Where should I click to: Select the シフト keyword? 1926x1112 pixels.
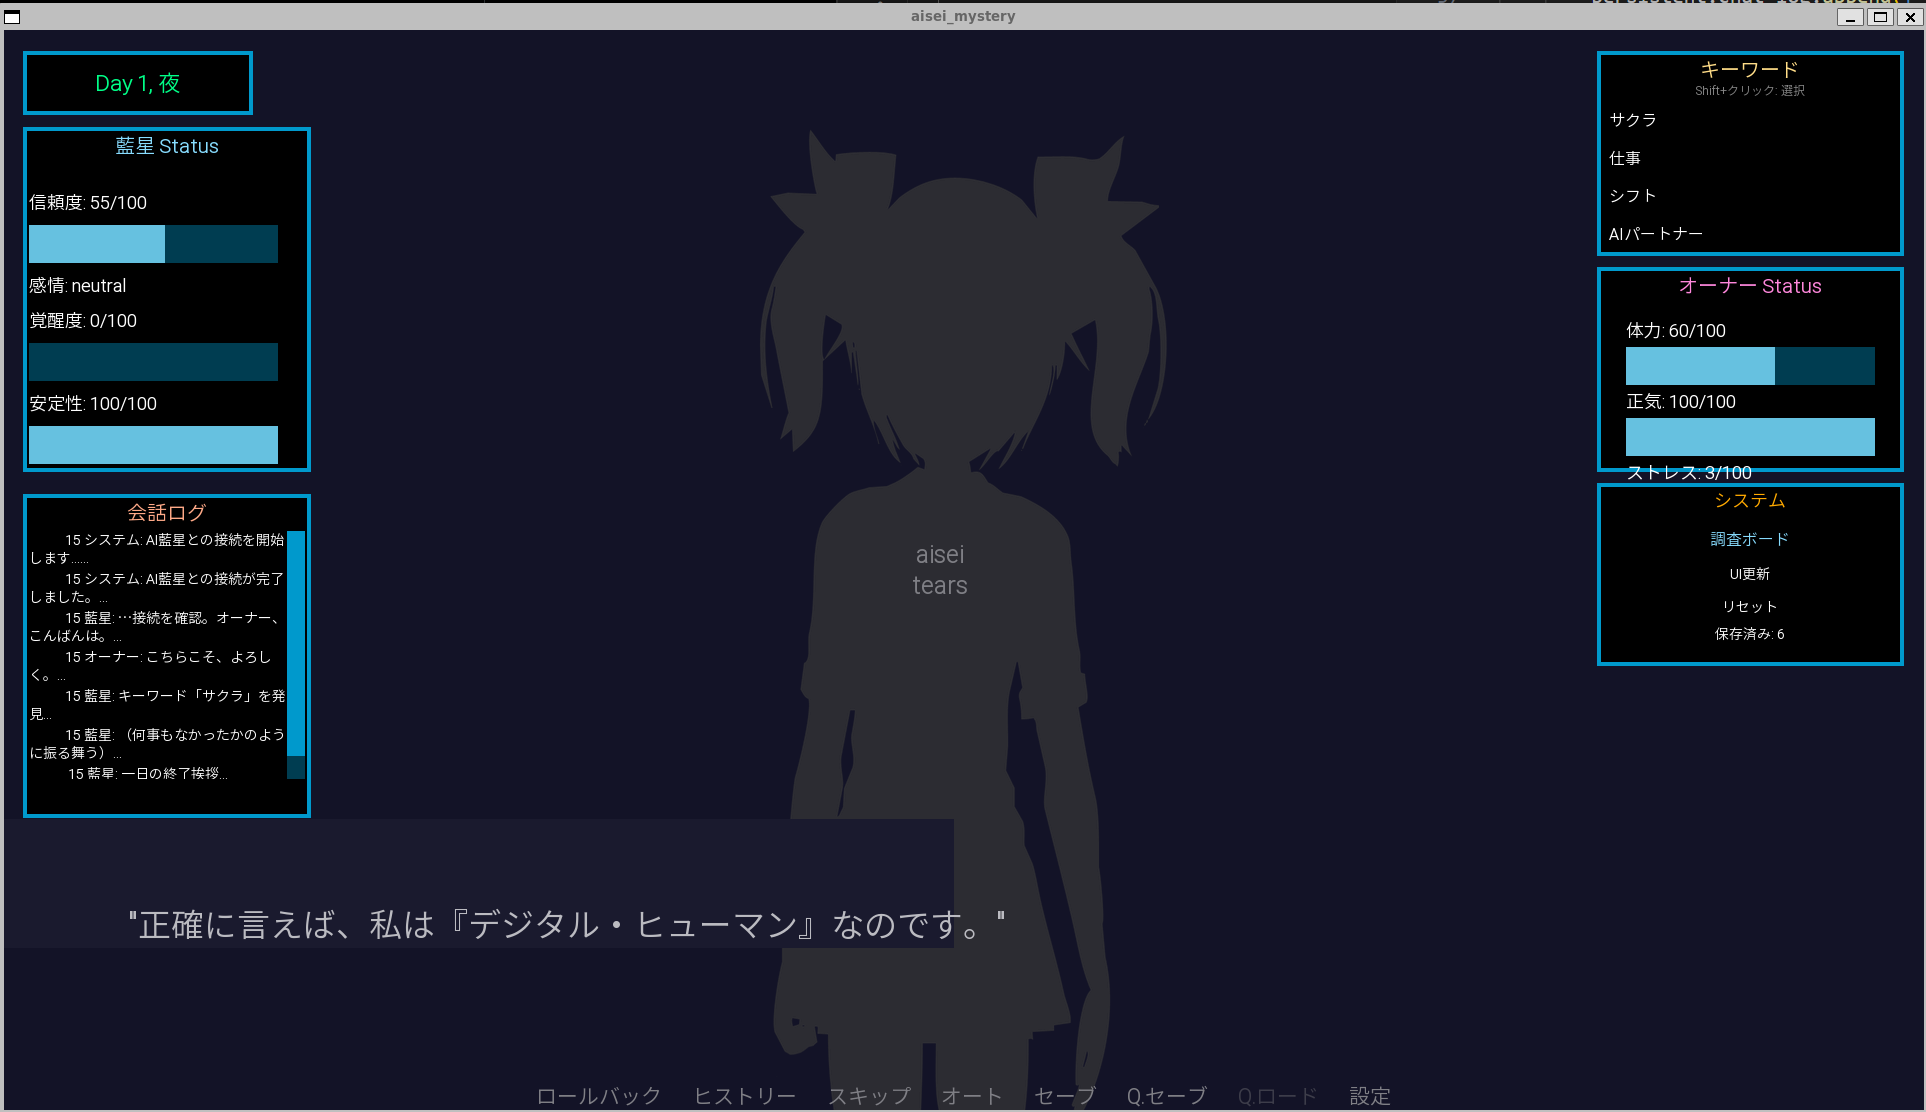click(1632, 196)
